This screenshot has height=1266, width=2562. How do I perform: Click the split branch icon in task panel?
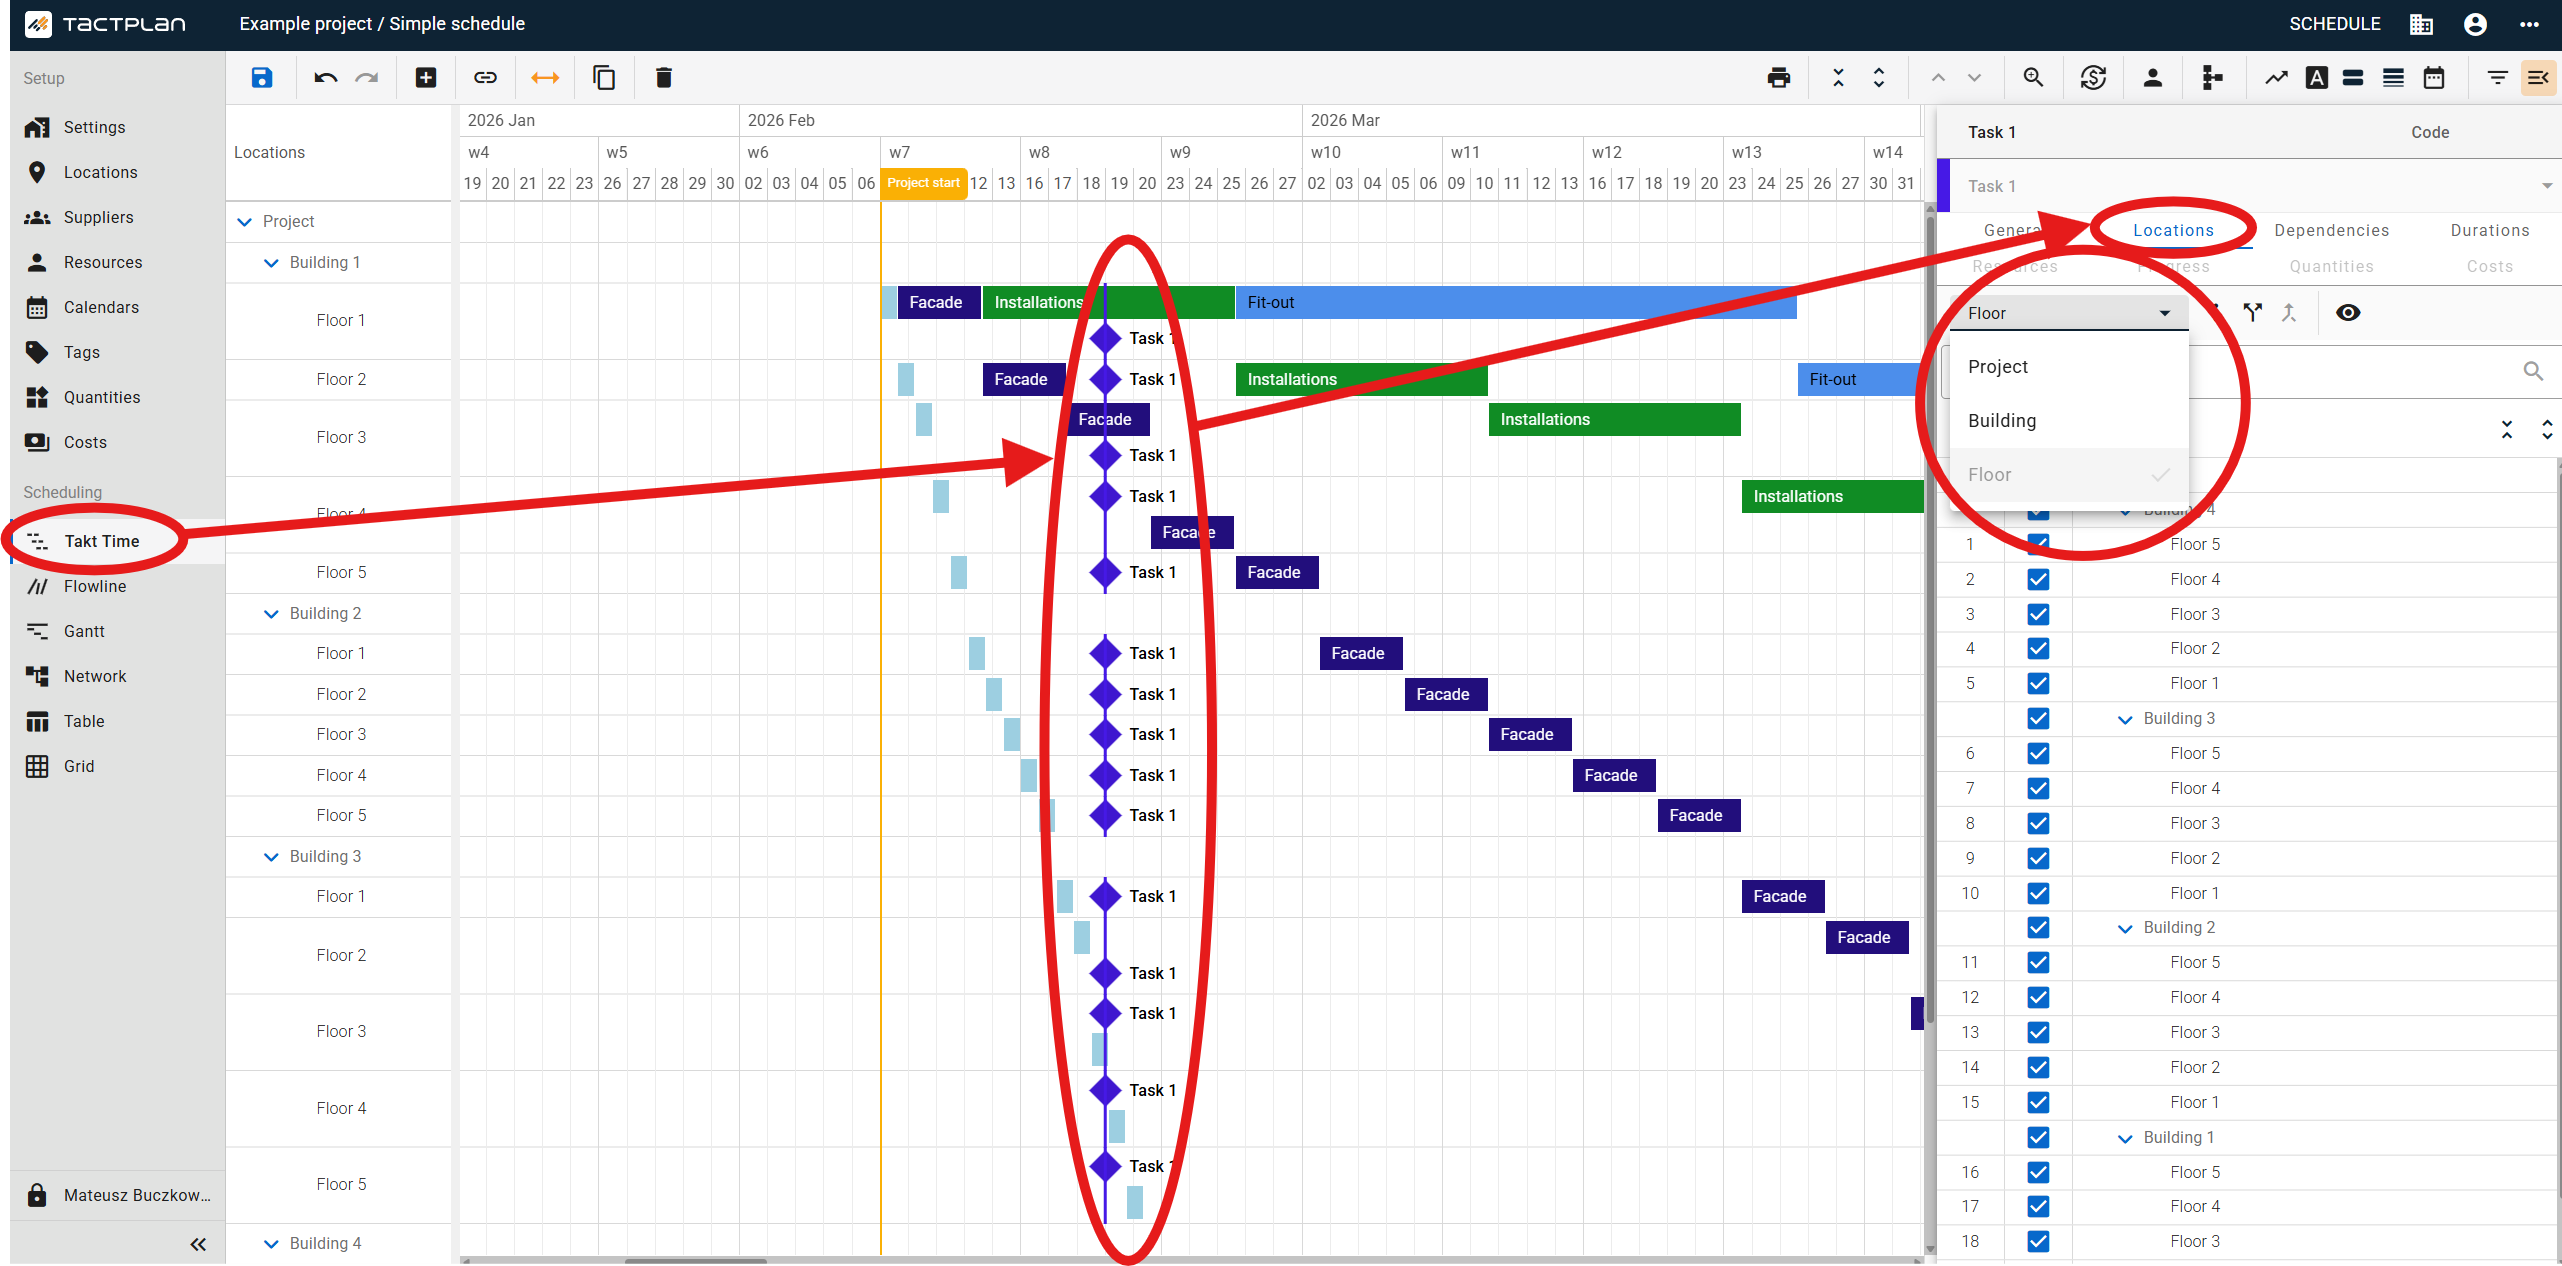[x=2252, y=313]
